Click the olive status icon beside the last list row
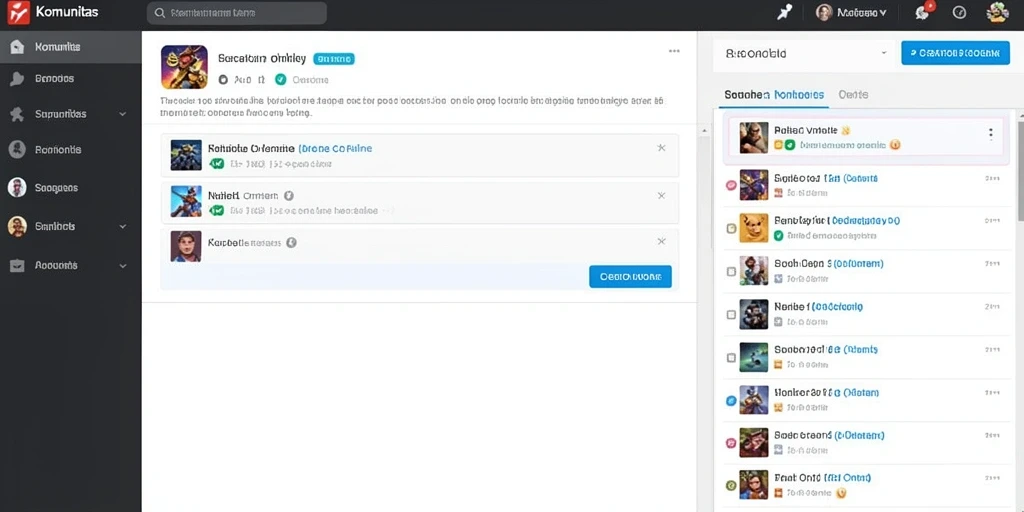This screenshot has width=1024, height=512. [731, 485]
